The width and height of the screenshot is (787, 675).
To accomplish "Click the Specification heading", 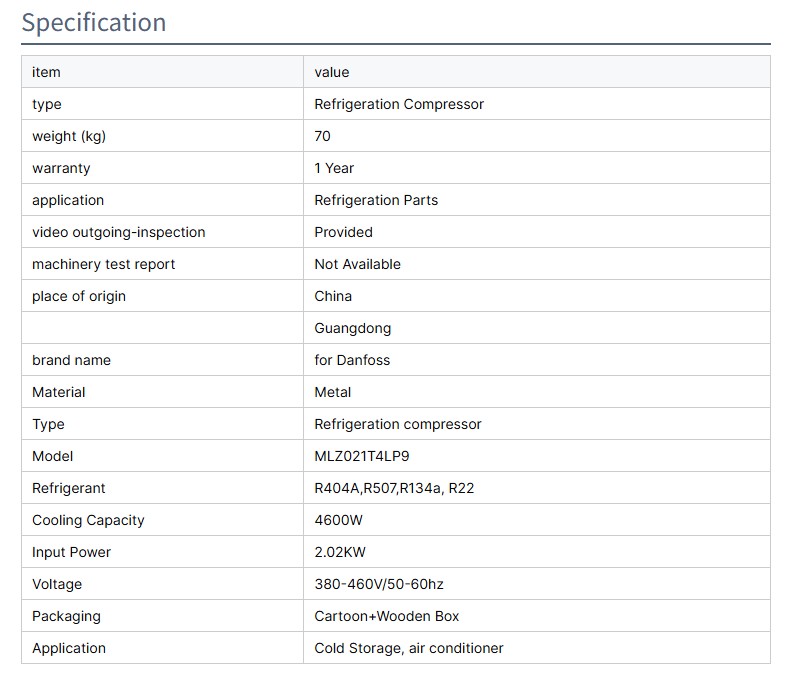I will click(x=94, y=22).
